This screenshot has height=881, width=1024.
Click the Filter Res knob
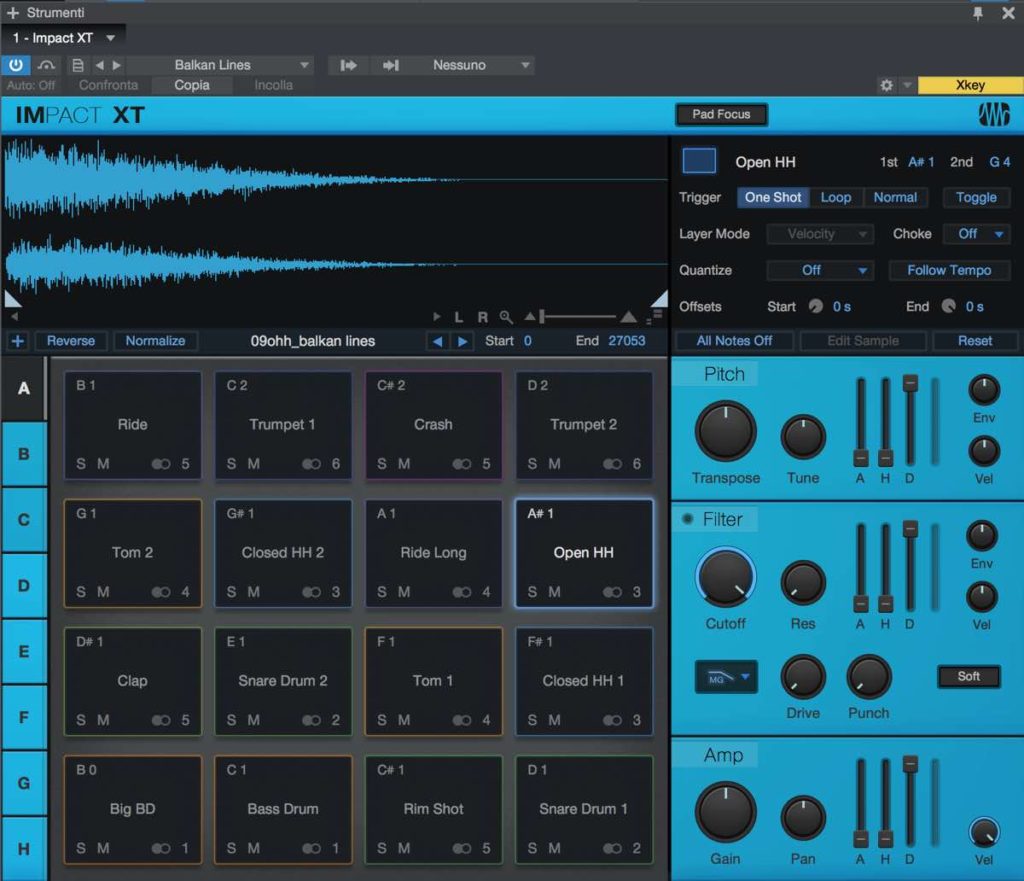tap(803, 583)
